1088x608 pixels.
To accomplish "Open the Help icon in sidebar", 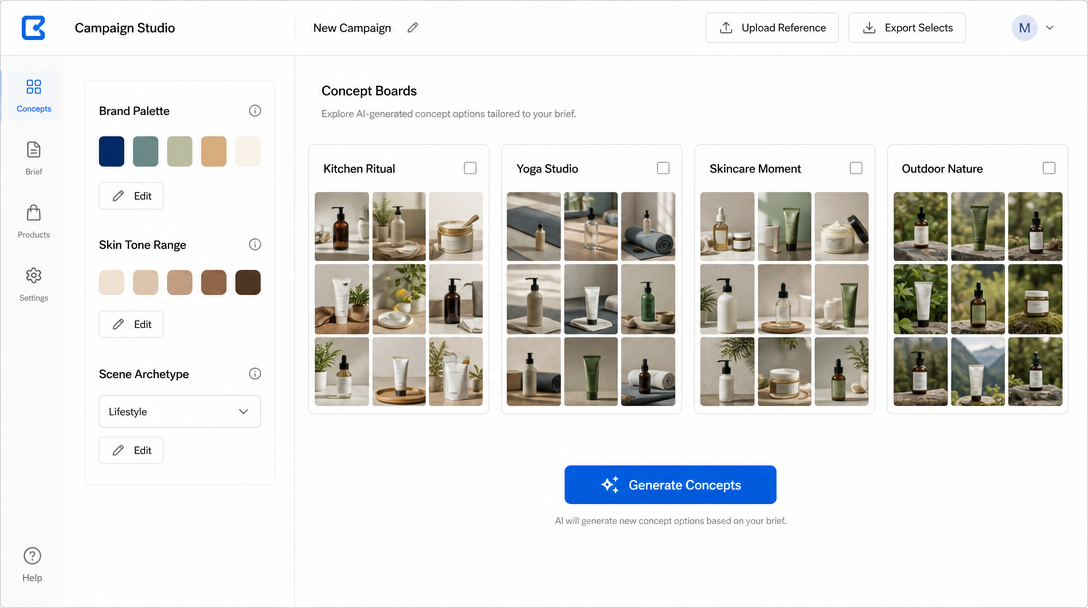I will pos(32,556).
